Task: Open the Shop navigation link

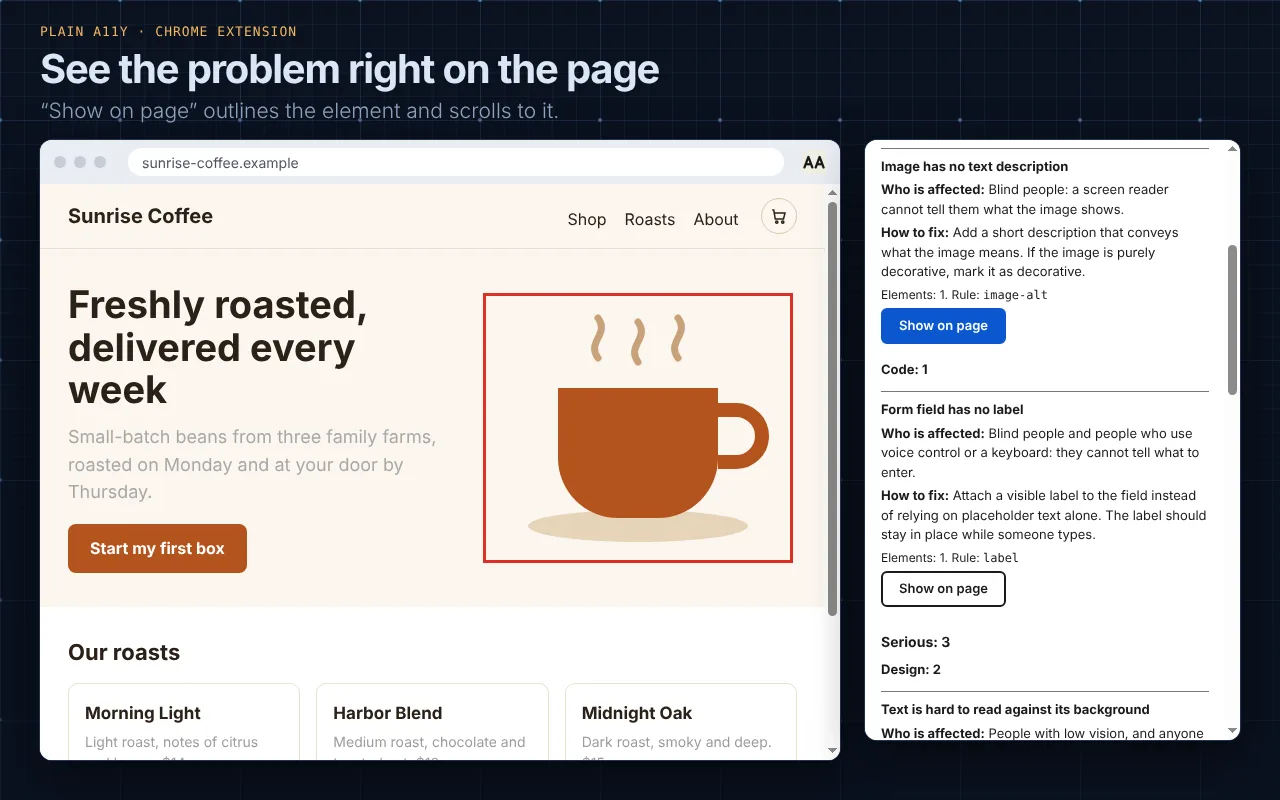Action: pos(587,220)
